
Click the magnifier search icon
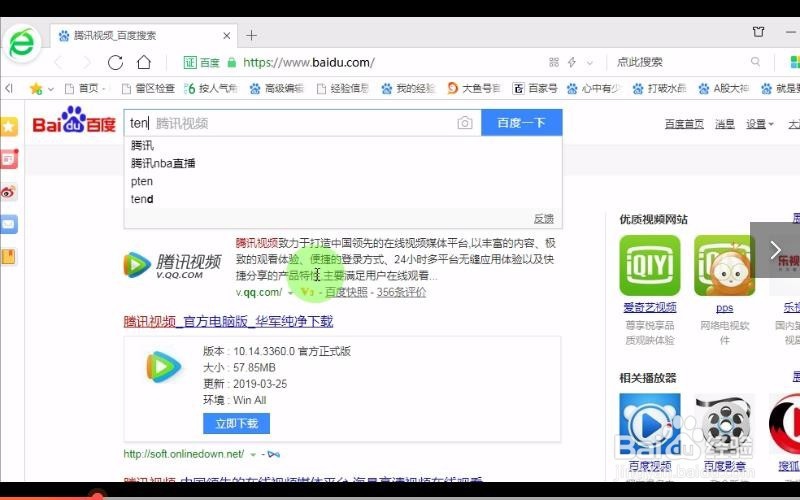[756, 62]
